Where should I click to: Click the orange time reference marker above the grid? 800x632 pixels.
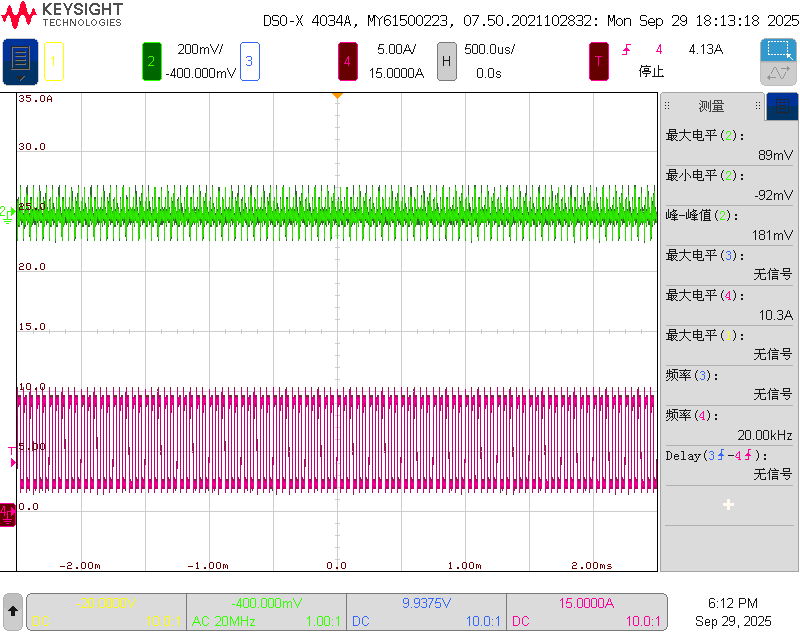(337, 95)
